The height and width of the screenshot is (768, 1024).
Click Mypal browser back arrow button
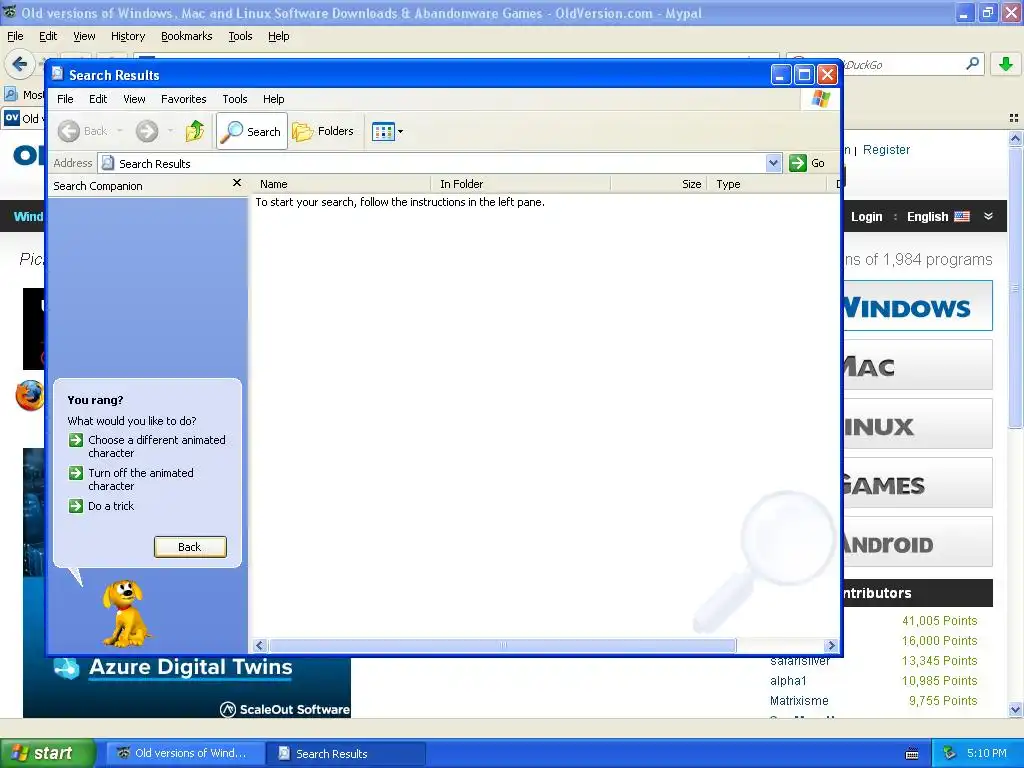click(x=20, y=64)
